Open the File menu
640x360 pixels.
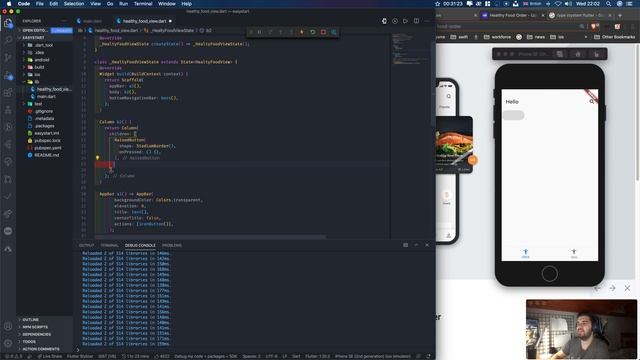40,4
